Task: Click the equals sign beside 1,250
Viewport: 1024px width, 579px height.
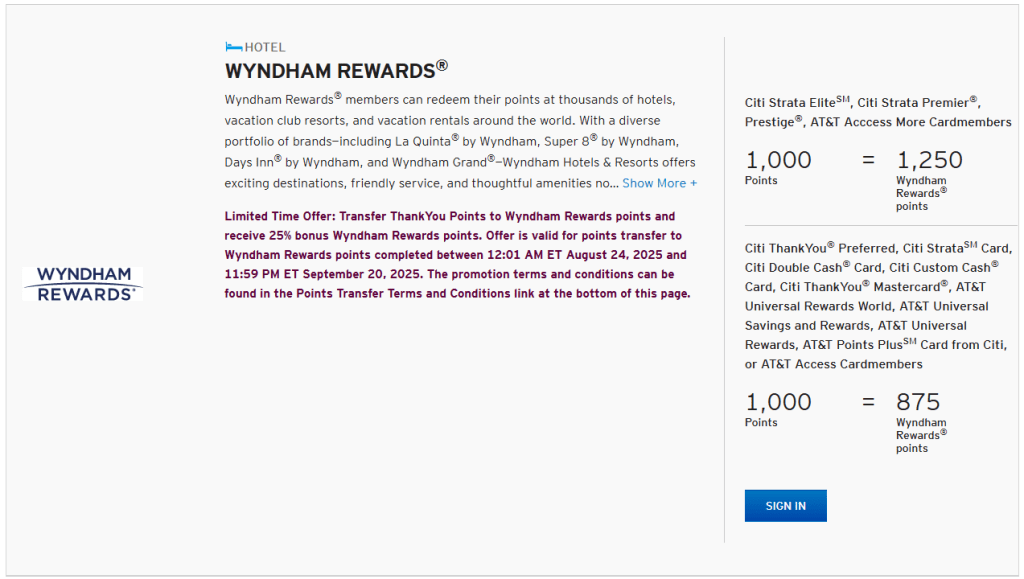Action: point(868,160)
